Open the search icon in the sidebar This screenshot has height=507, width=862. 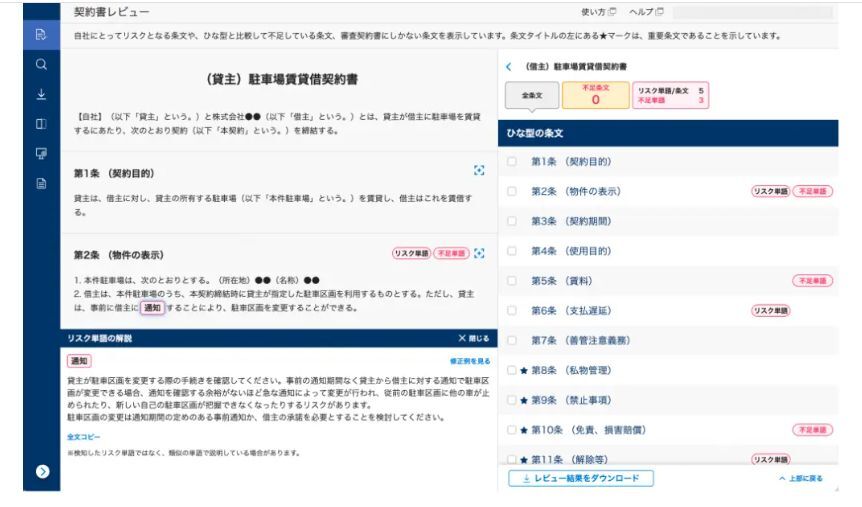41,64
